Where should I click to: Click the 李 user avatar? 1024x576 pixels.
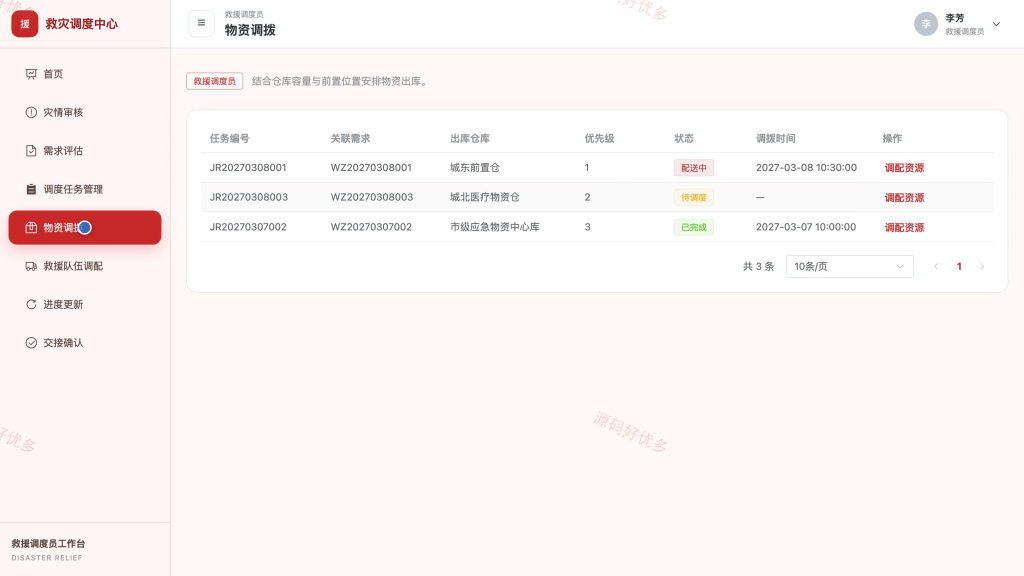click(x=925, y=24)
